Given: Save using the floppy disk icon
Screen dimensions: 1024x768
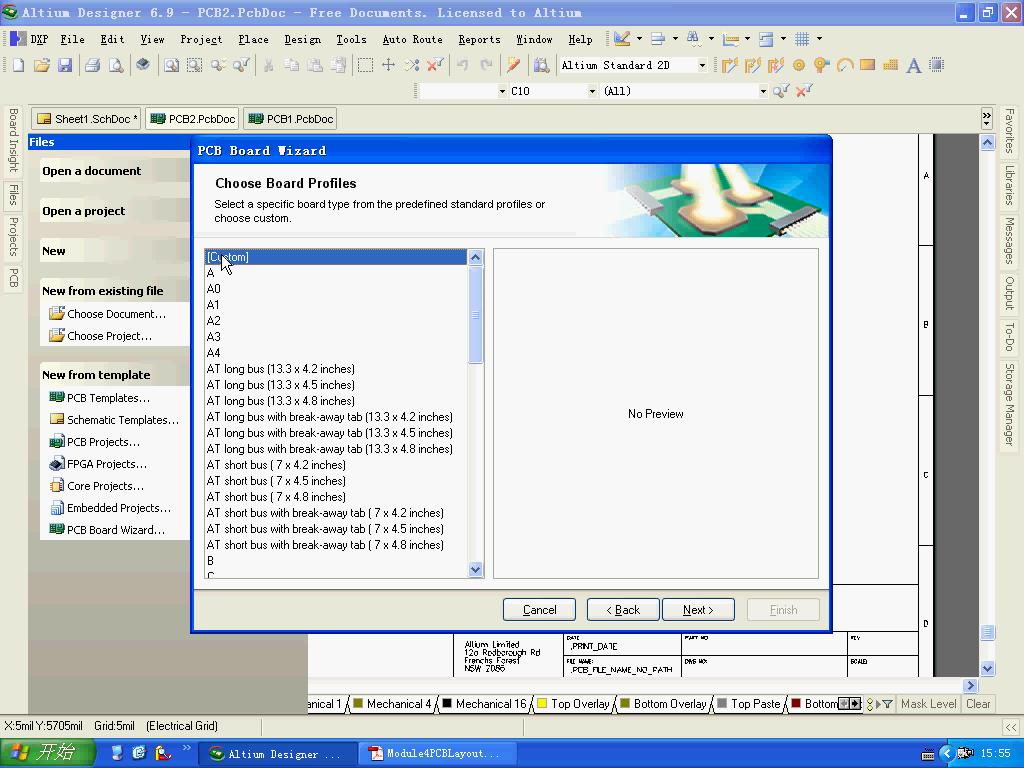Looking at the screenshot, I should [x=65, y=65].
